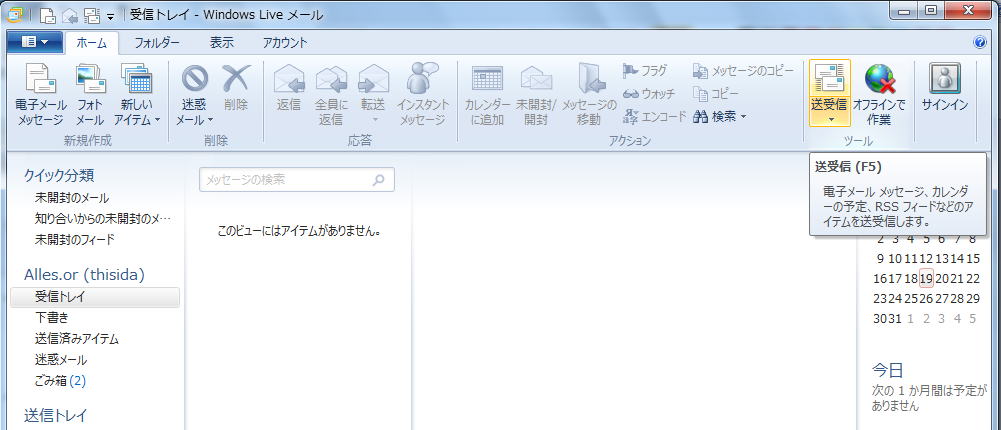Open the 送信済みアイテム folder
The width and height of the screenshot is (1001, 430).
[77, 339]
